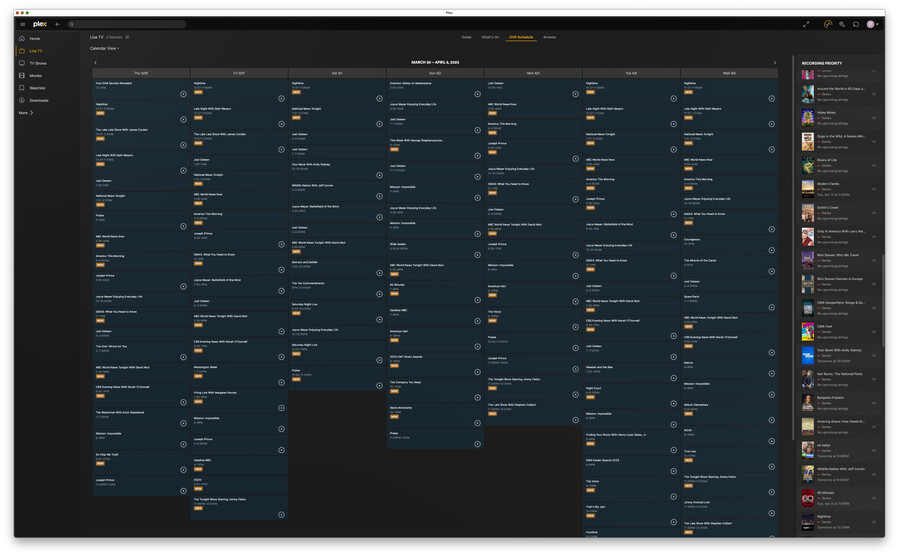
Task: Edit Live TV sources using the pencil icon
Action: point(127,37)
